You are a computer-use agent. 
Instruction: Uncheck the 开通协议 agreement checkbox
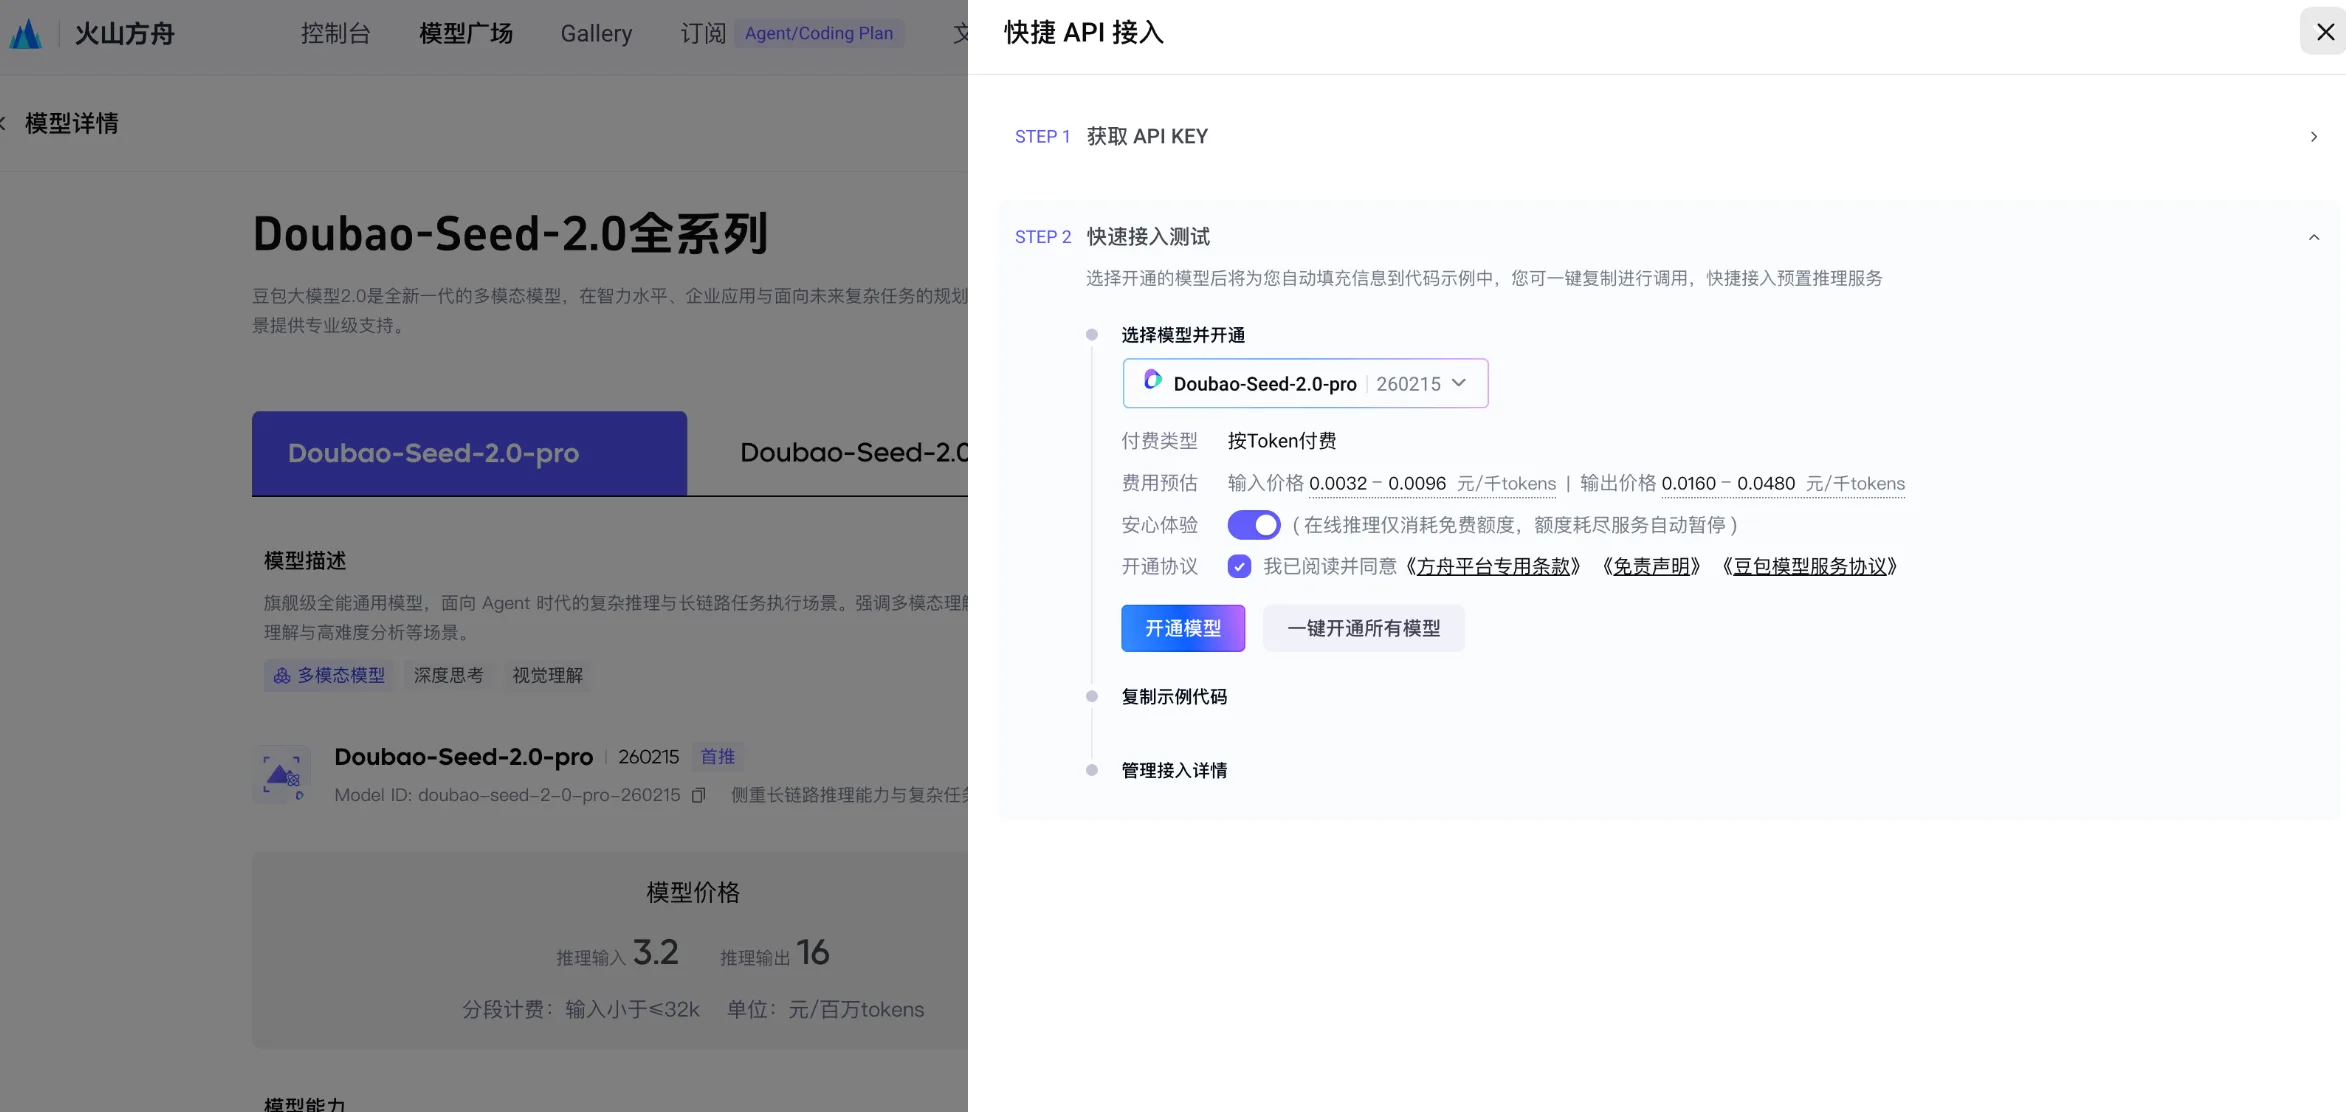[x=1239, y=567]
